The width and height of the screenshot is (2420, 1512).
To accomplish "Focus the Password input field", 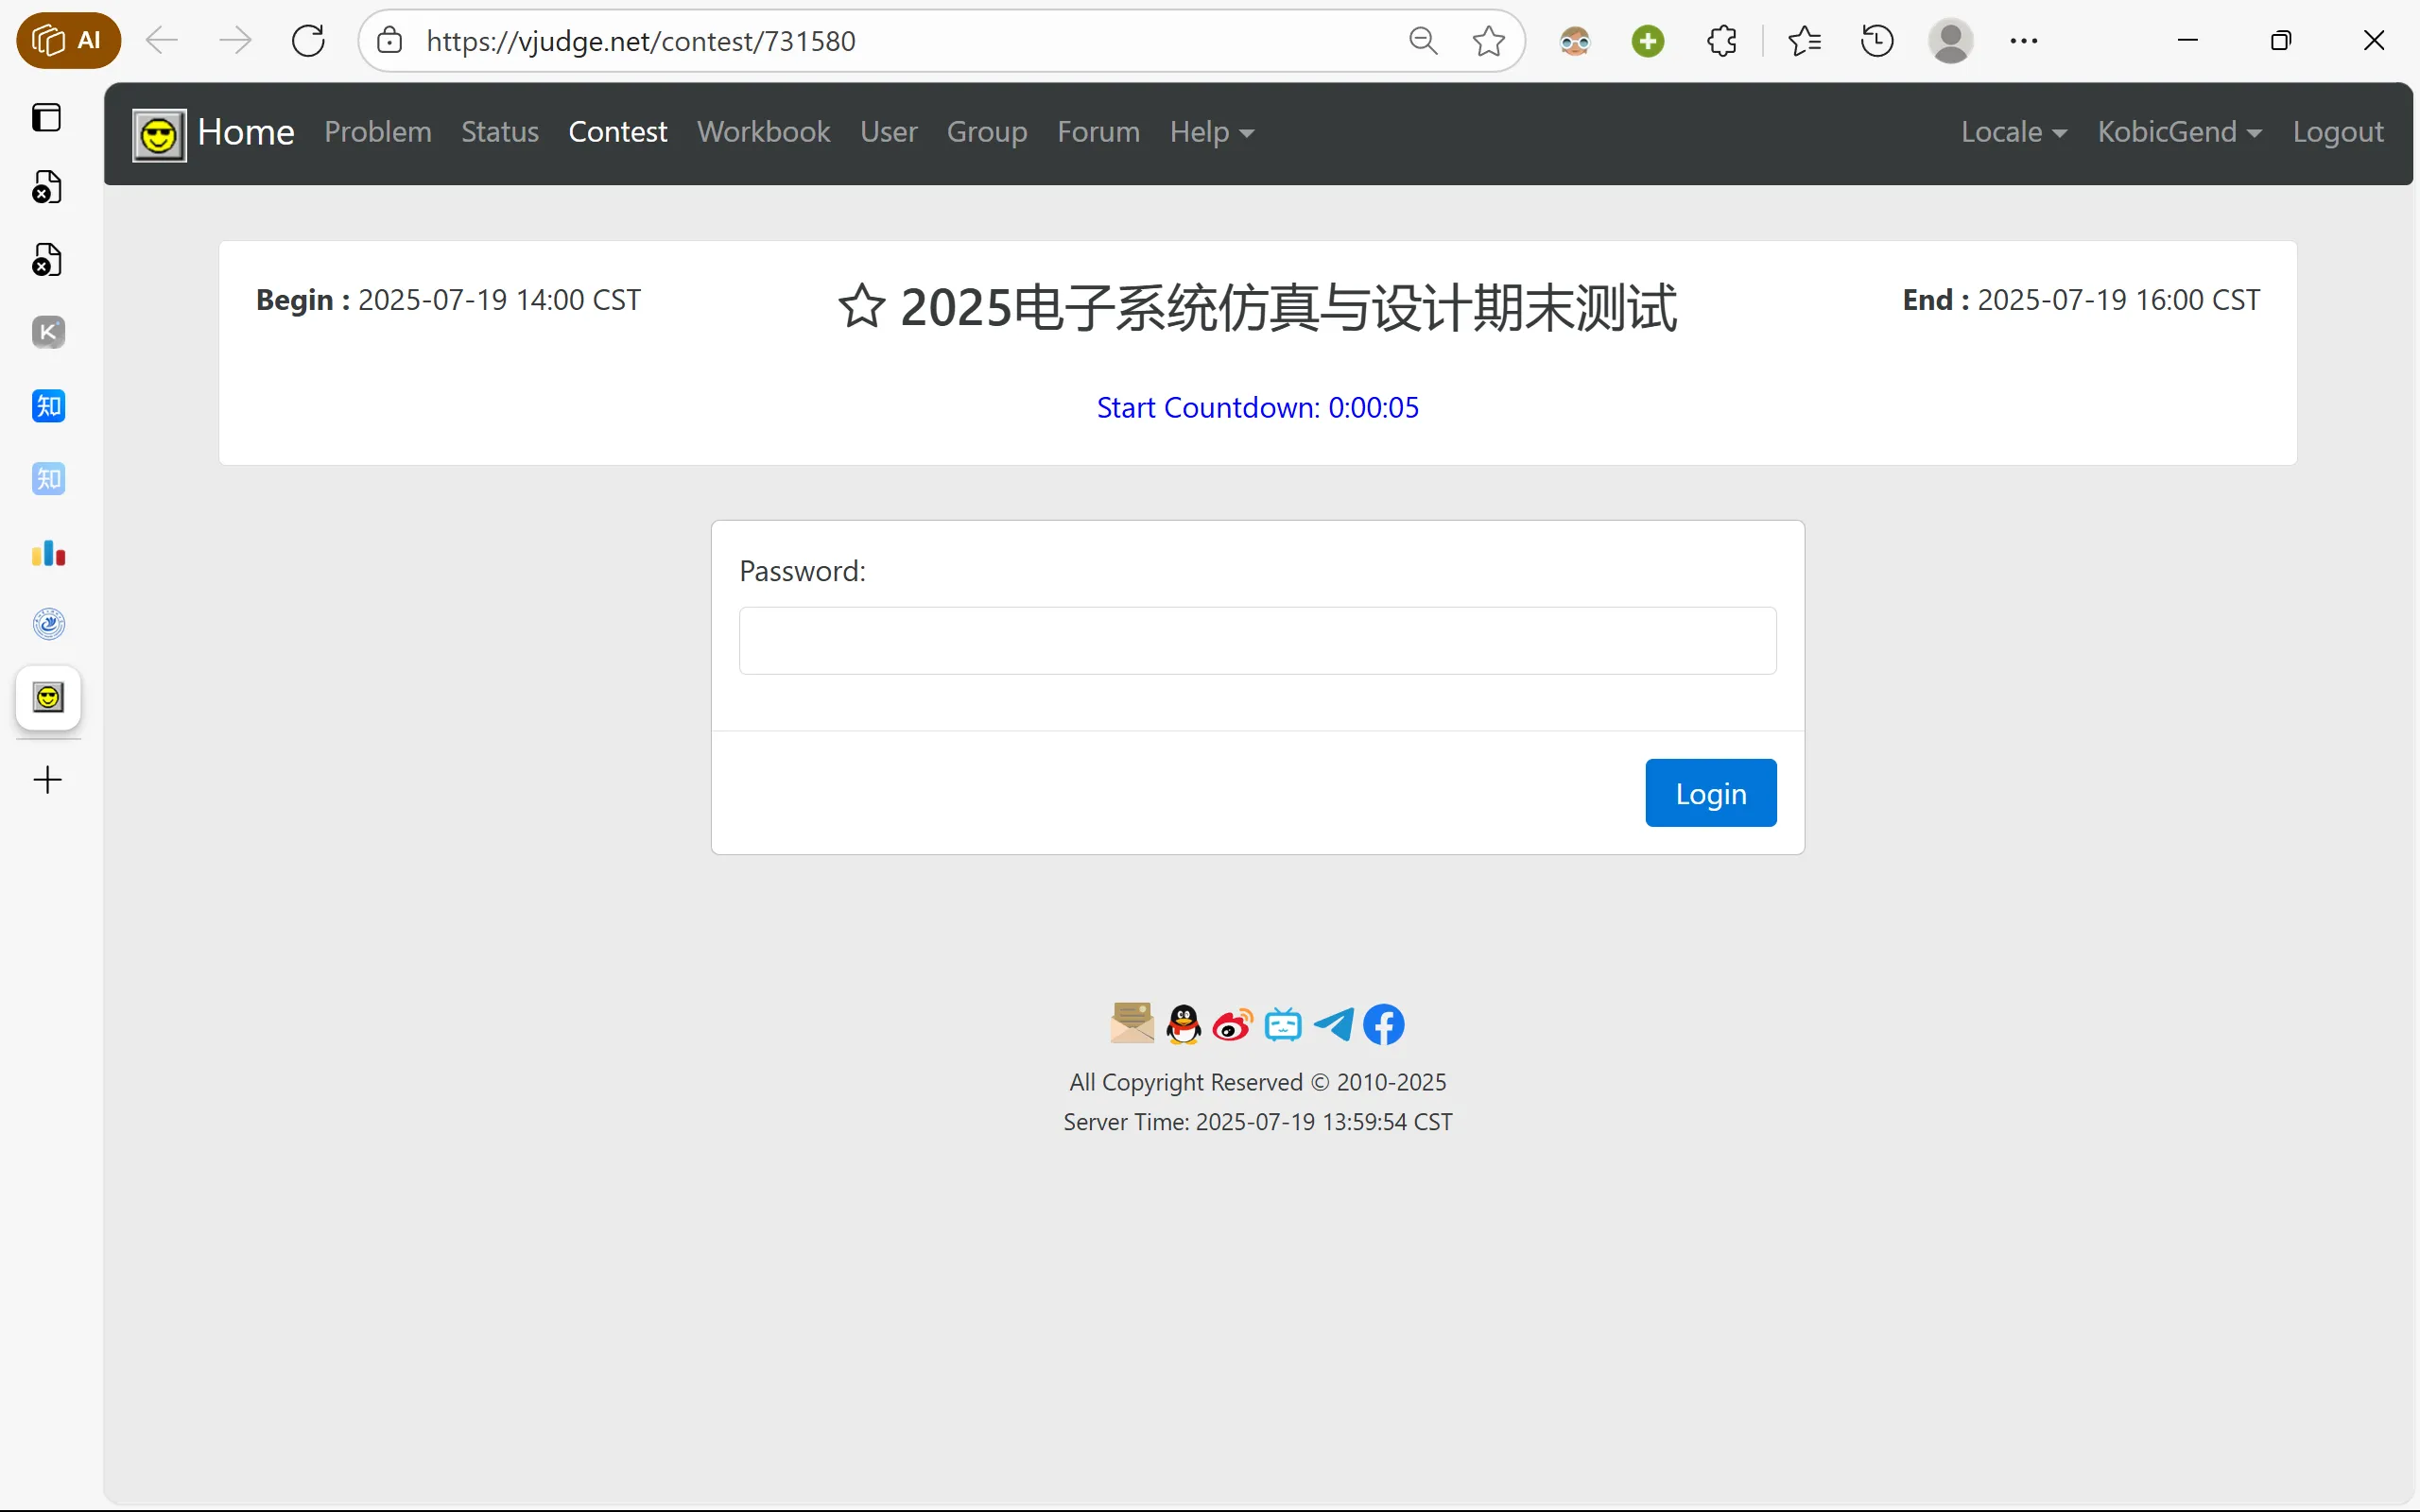I will (x=1256, y=640).
